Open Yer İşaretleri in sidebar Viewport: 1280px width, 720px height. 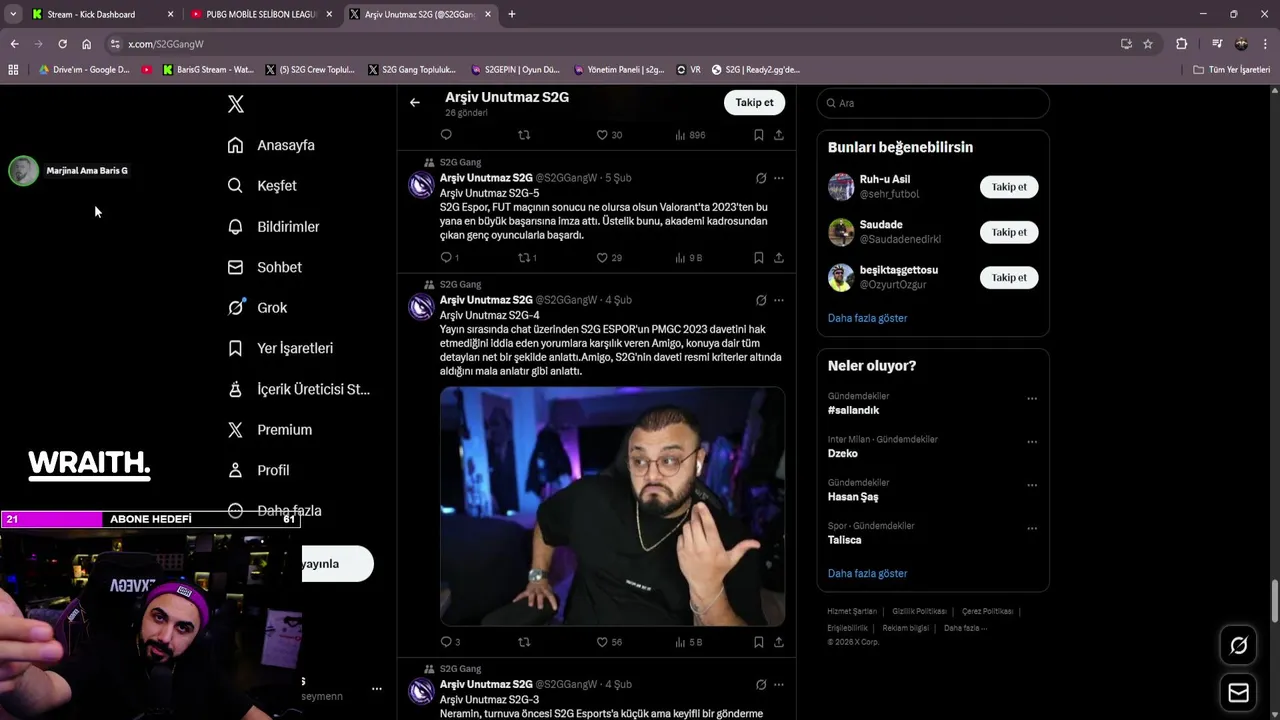click(x=280, y=348)
